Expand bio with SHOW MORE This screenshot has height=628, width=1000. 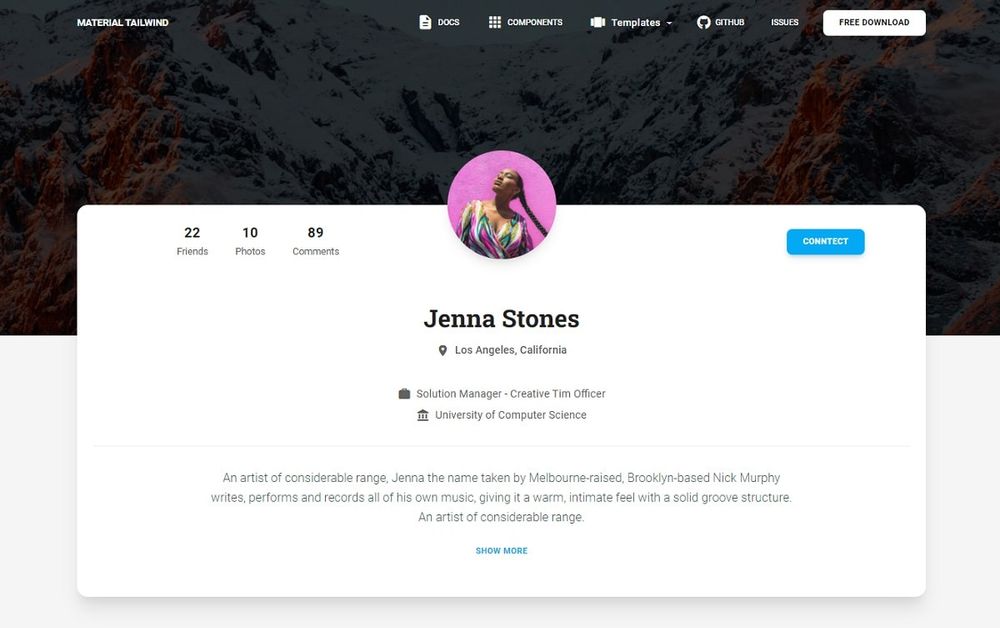pos(501,551)
